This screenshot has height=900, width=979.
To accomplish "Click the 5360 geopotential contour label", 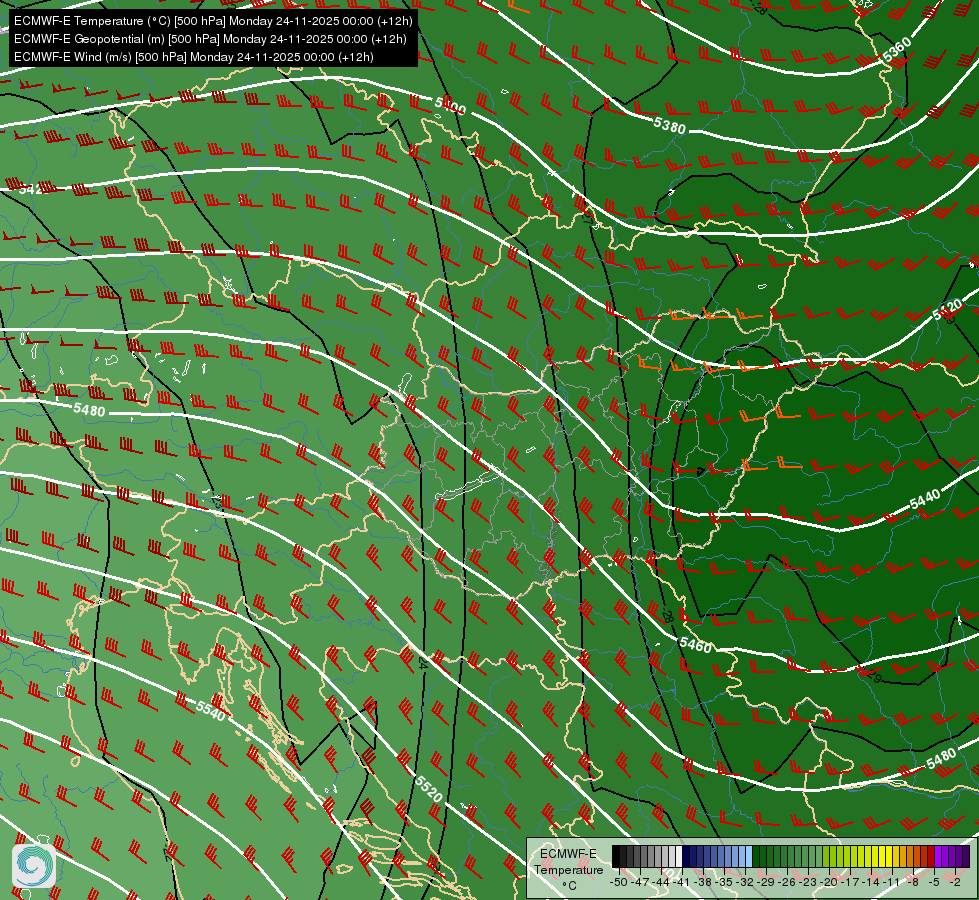I will point(898,50).
